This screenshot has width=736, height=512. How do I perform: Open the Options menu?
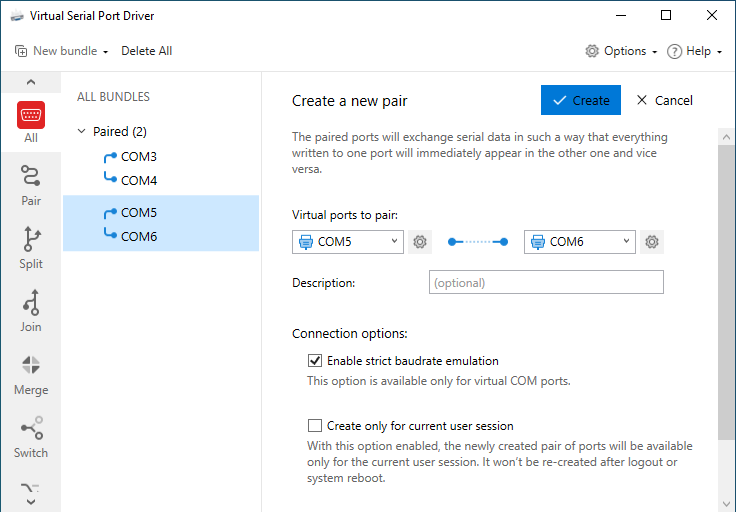coord(621,51)
